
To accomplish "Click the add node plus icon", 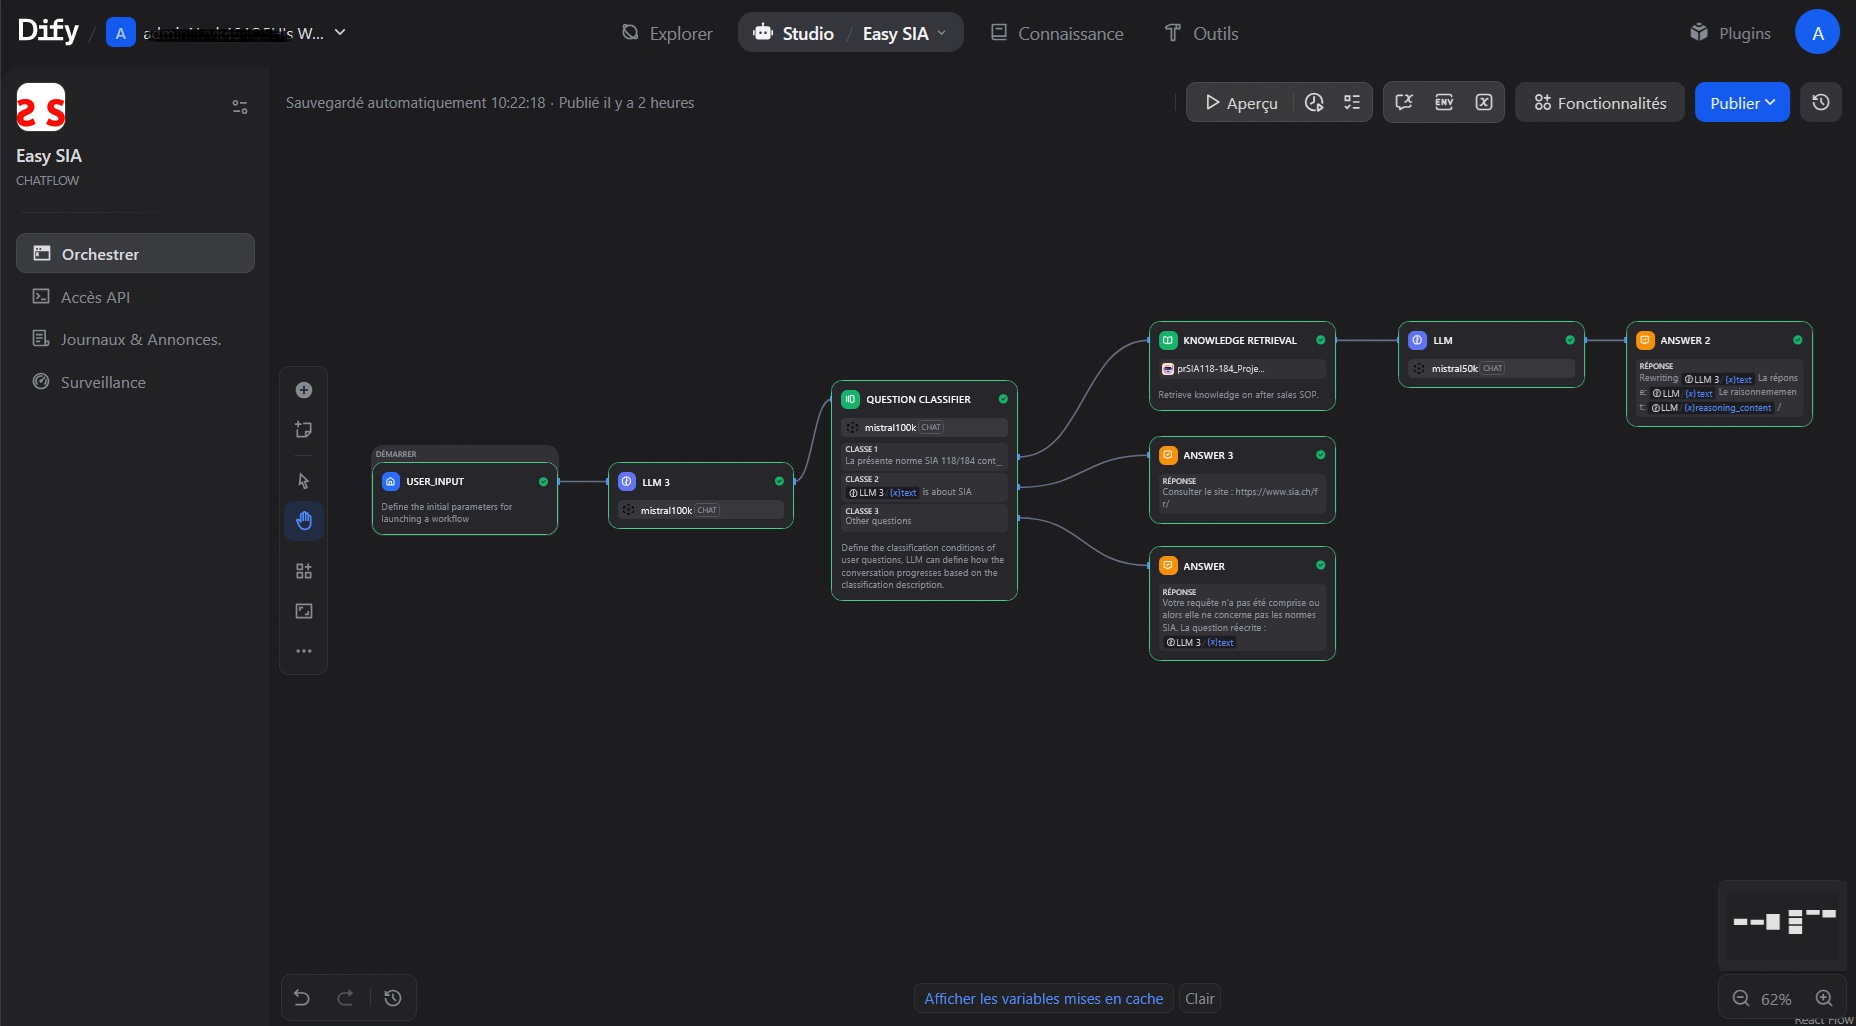I will click(x=304, y=390).
